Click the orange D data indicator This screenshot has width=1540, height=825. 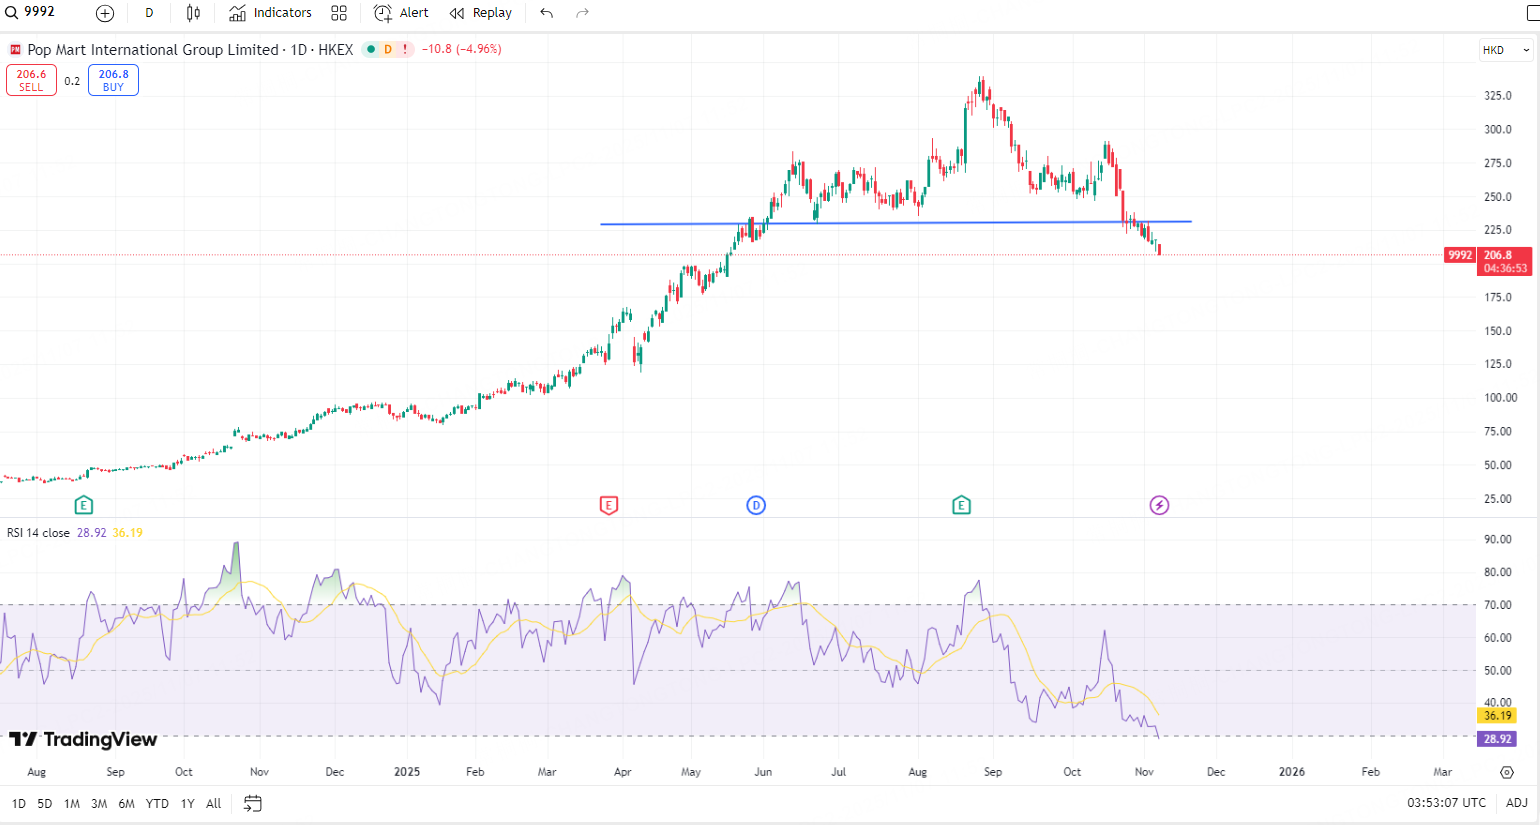[388, 49]
